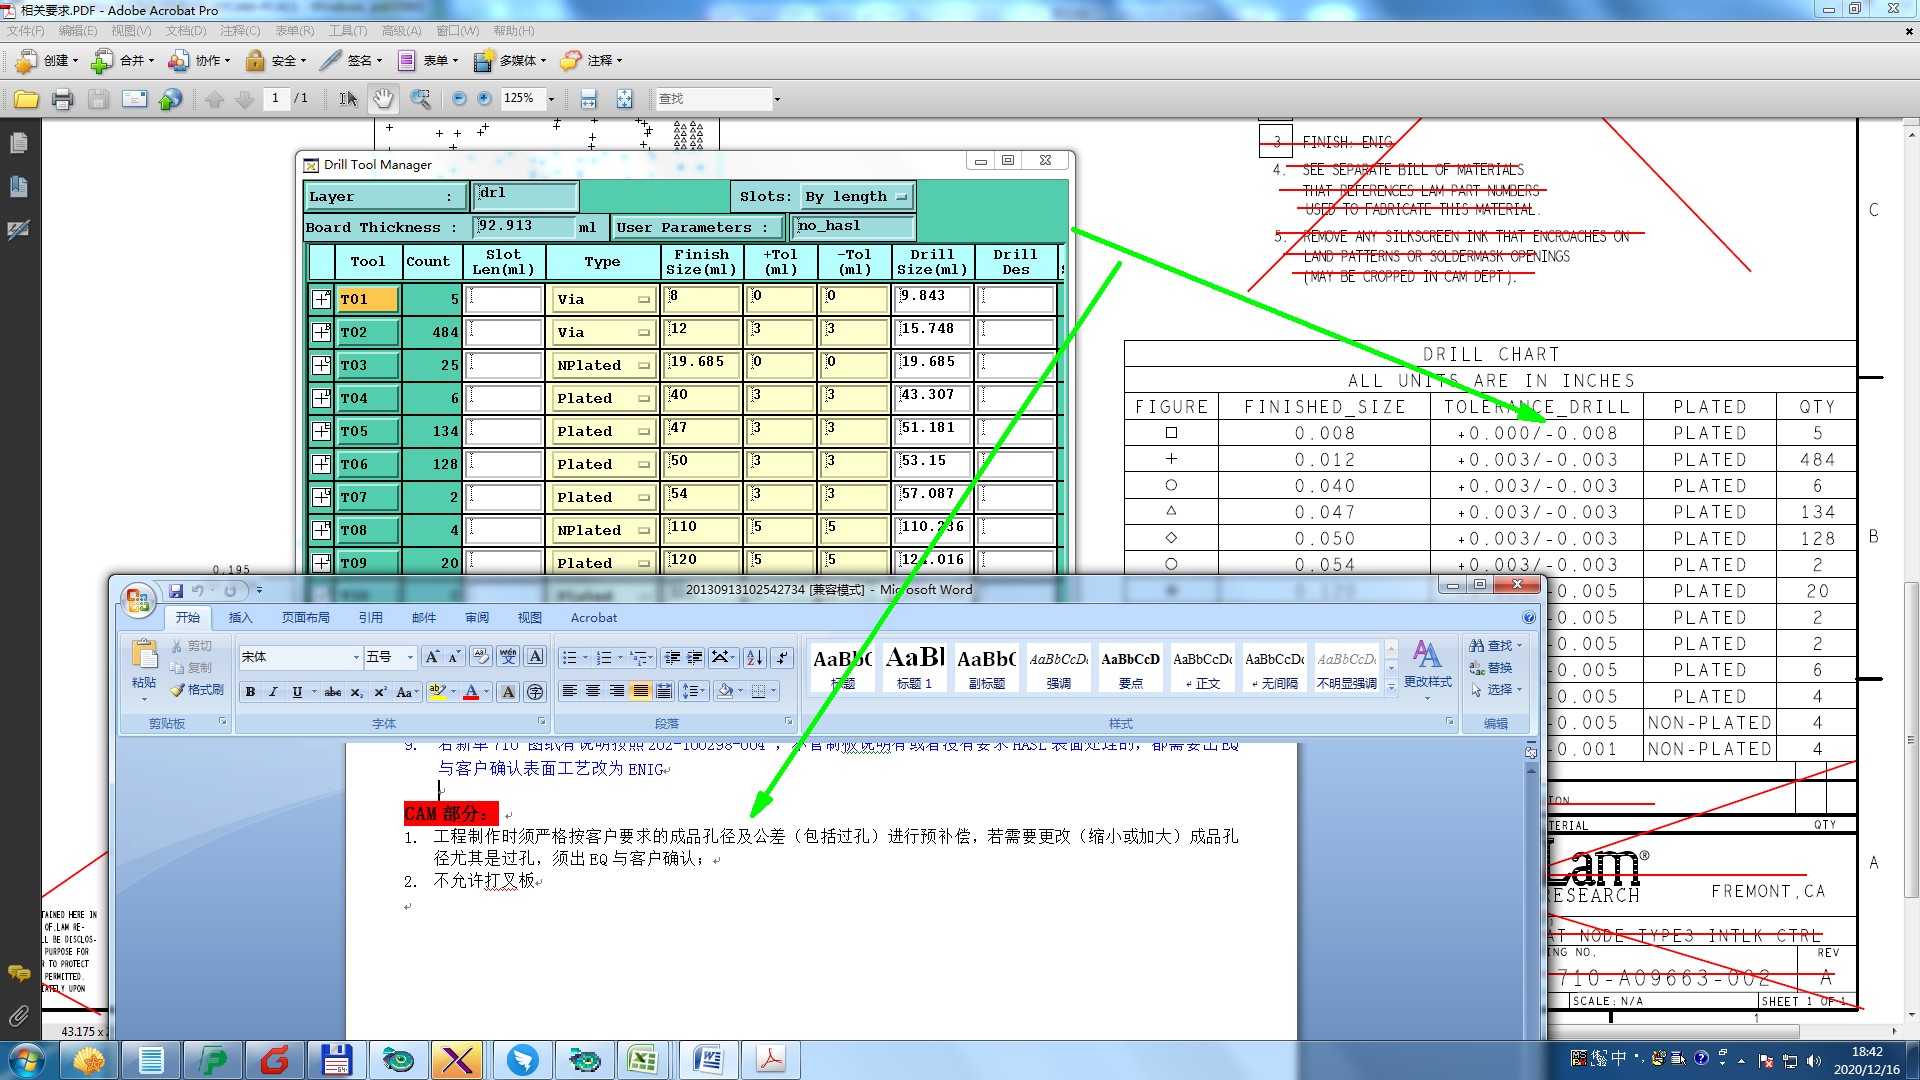Open Acrobat Signatures panel icon

point(18,230)
